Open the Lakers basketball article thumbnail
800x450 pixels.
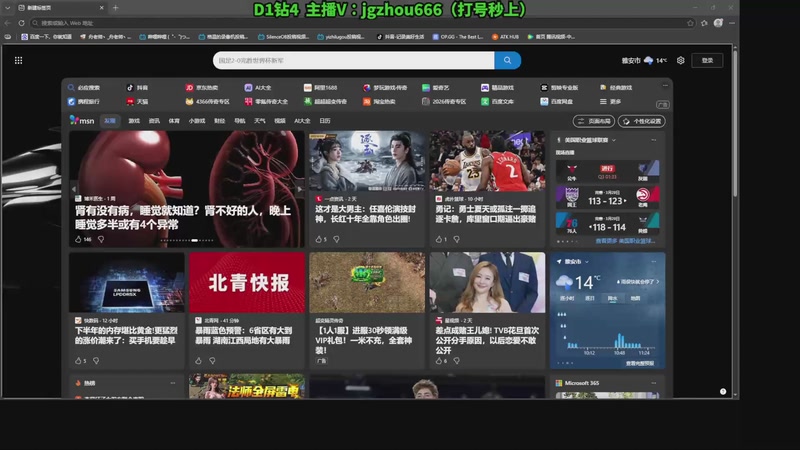[487, 161]
